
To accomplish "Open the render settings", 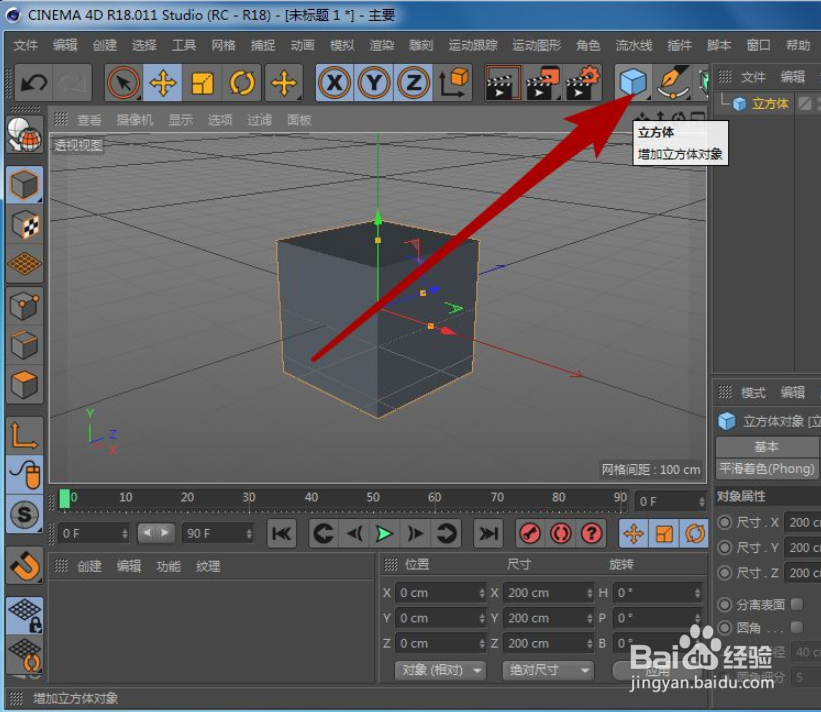I will [582, 82].
